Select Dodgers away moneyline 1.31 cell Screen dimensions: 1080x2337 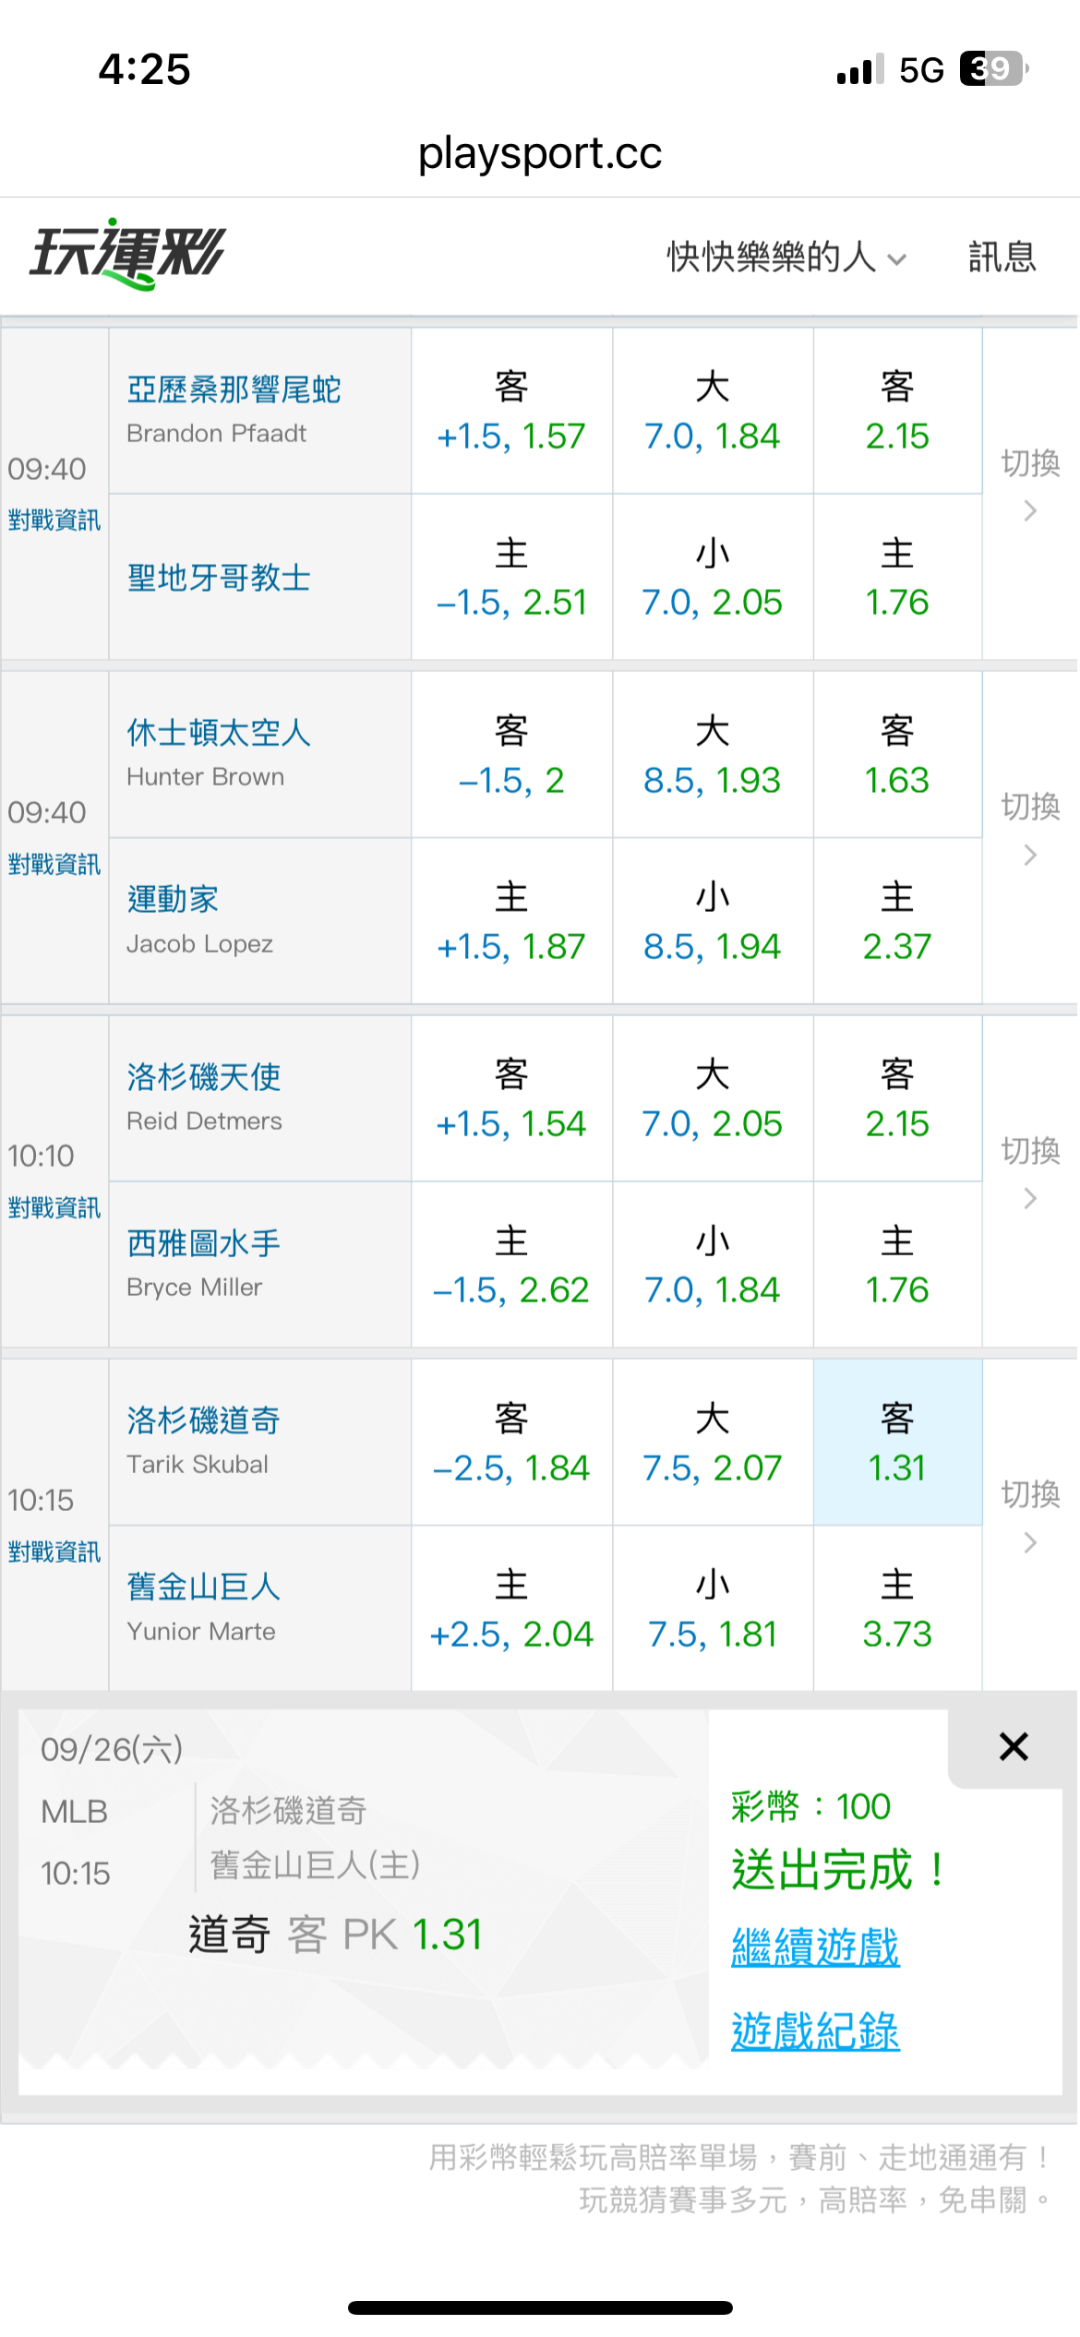click(x=897, y=1442)
